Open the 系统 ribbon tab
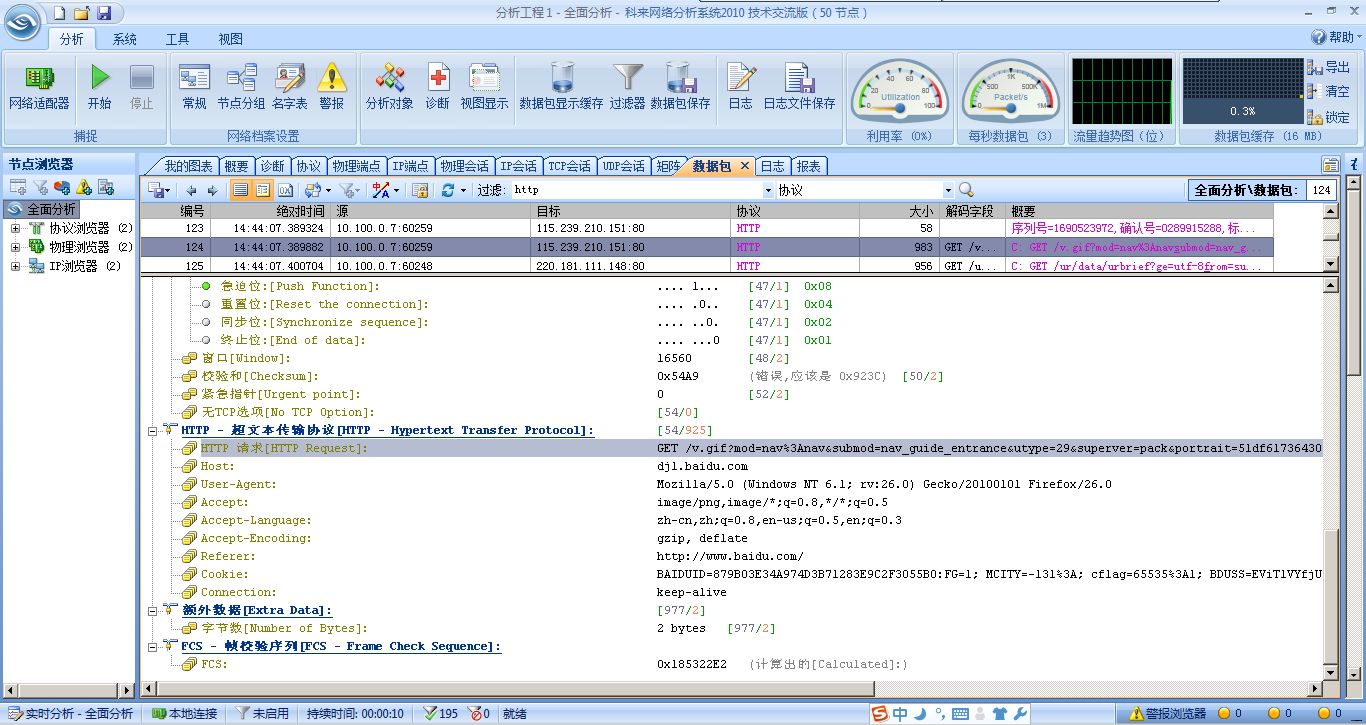 (x=125, y=39)
